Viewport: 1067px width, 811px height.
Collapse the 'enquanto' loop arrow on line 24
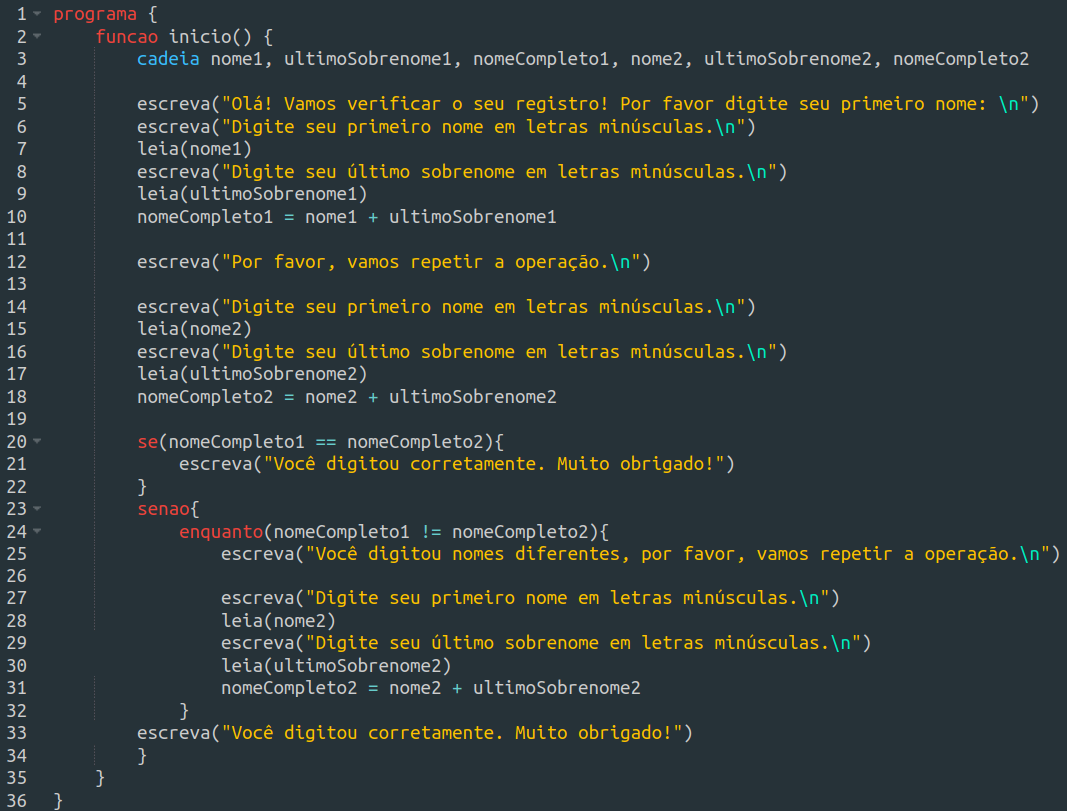[37, 532]
